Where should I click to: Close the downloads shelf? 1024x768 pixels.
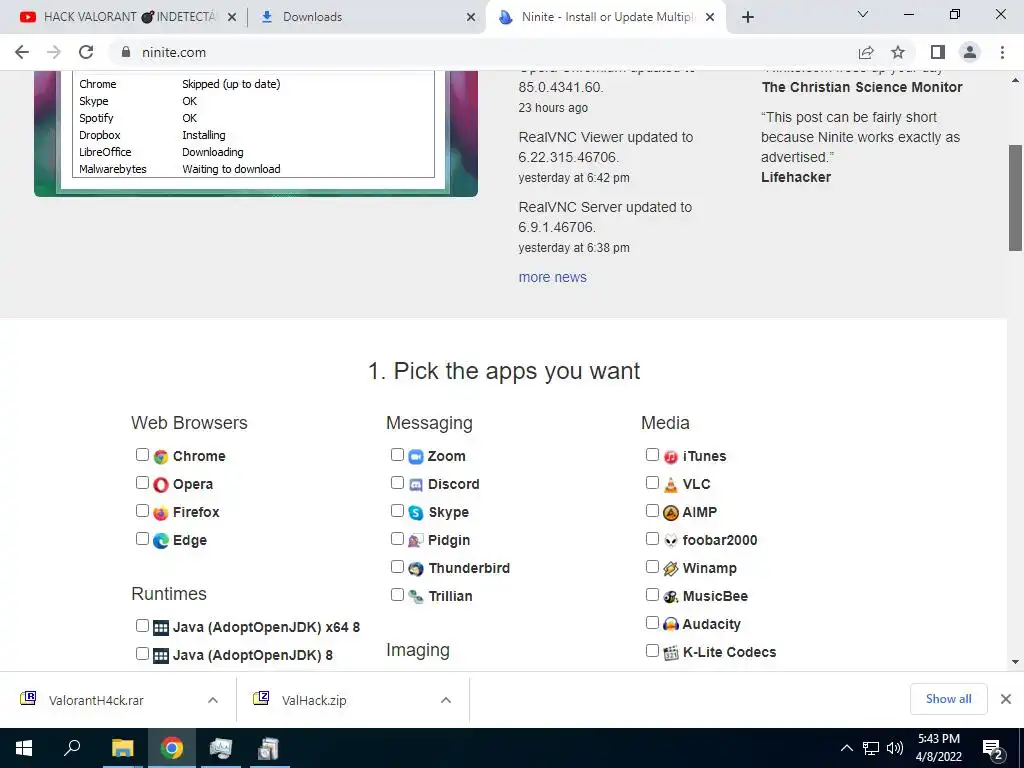pyautogui.click(x=1006, y=699)
